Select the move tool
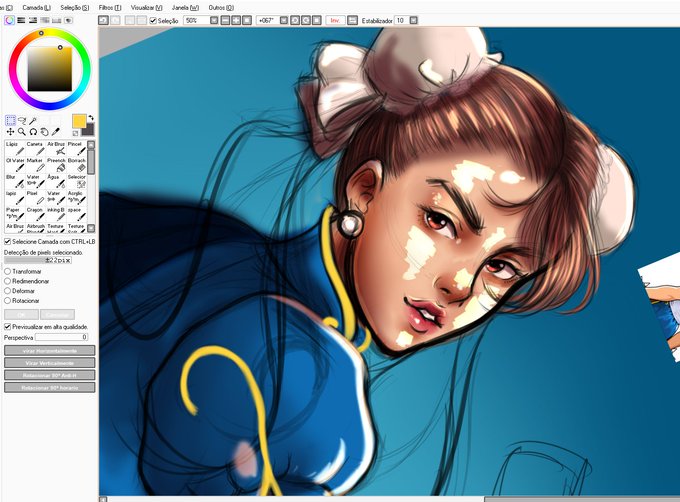This screenshot has height=502, width=680. point(10,132)
